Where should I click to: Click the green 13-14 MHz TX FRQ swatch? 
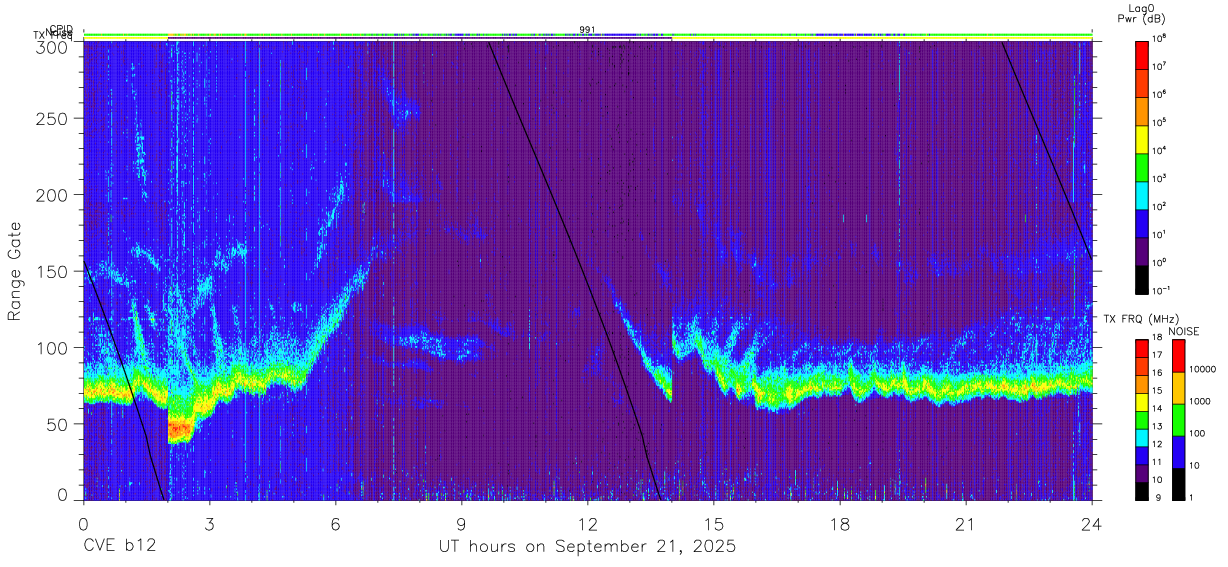tap(1142, 420)
